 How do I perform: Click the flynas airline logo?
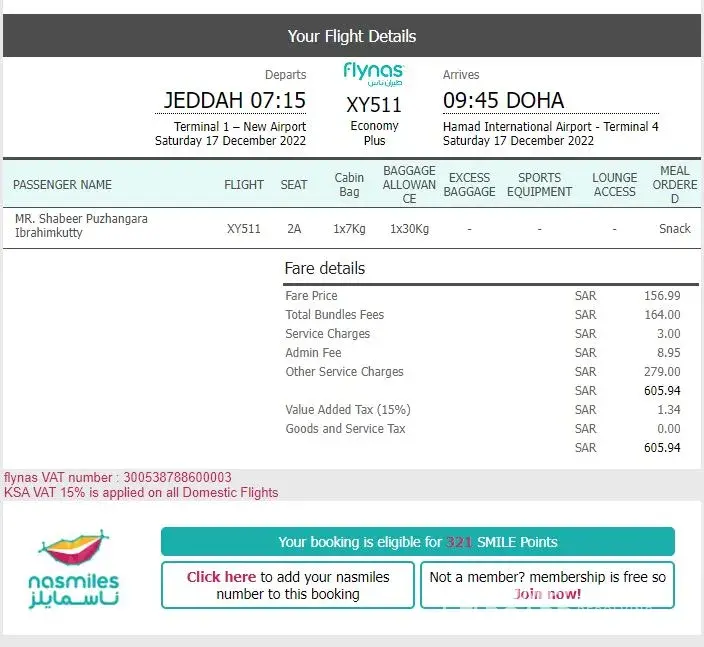click(374, 74)
